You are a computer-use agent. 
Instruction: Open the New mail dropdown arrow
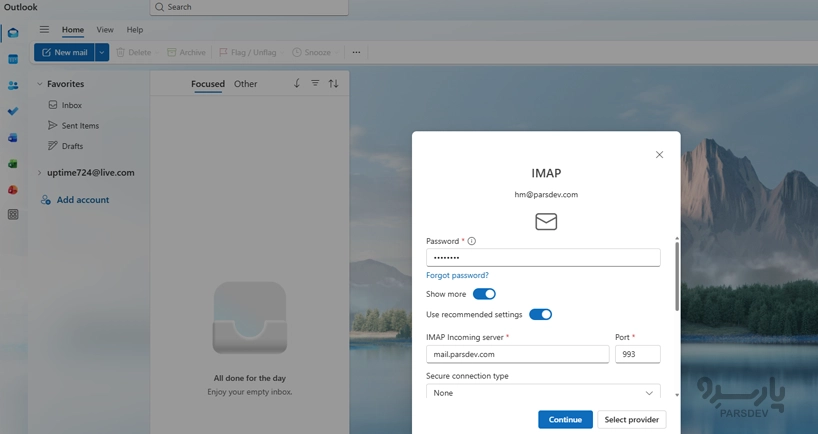(x=102, y=52)
